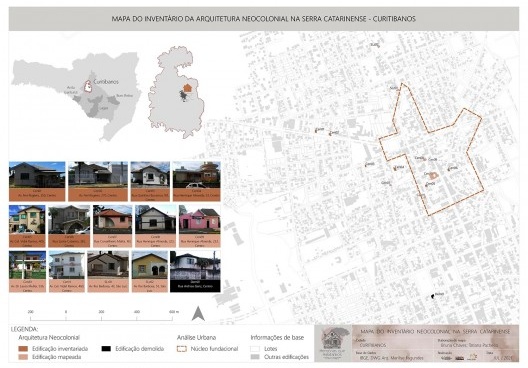This screenshot has height=368, width=528.
Task: Click the Edificação mapeada color swatch
Action: click(x=23, y=357)
